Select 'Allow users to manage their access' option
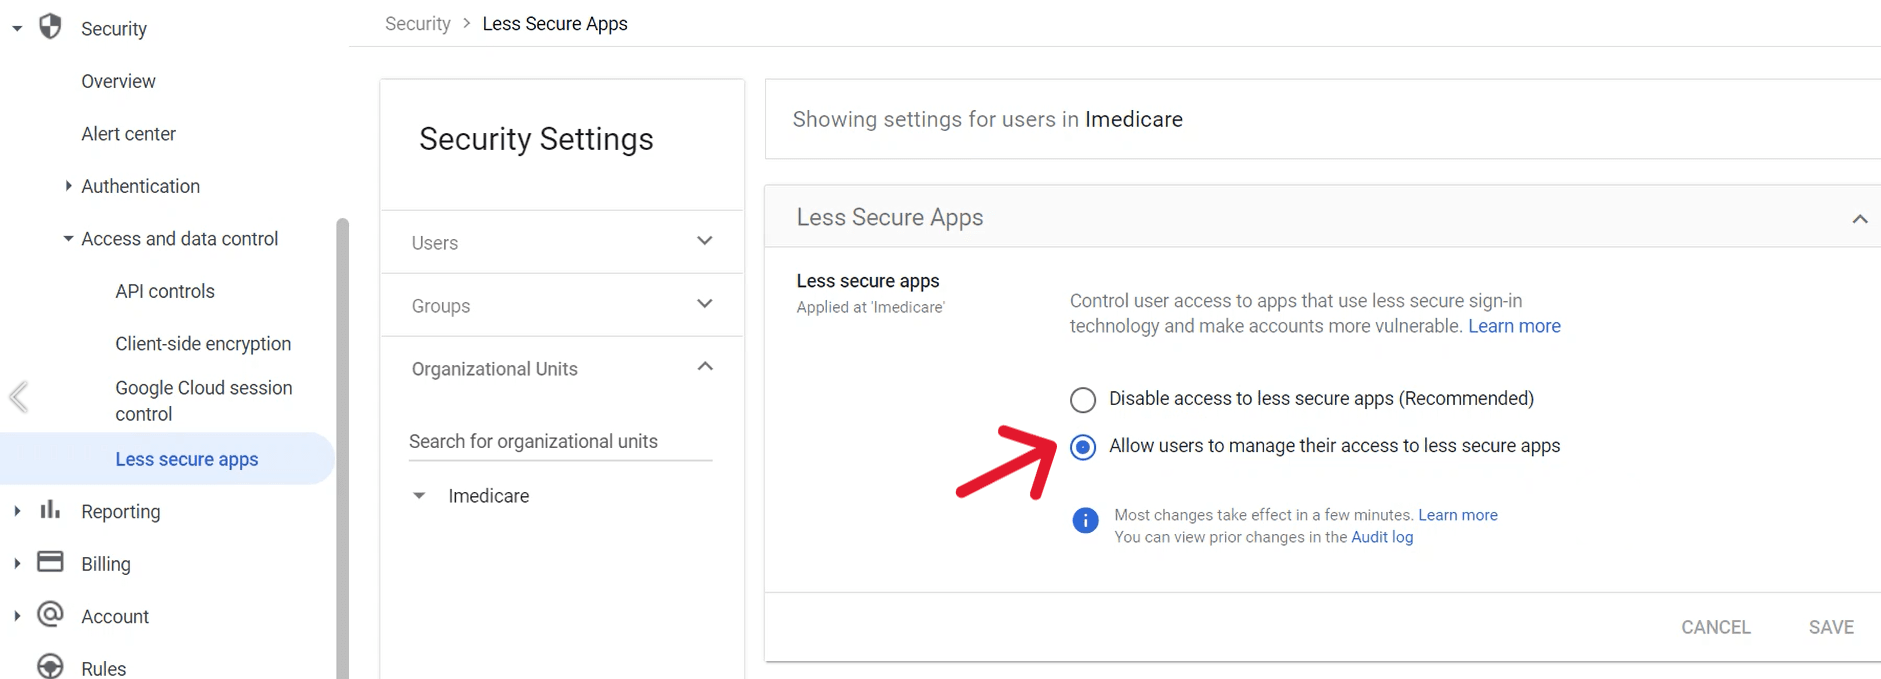Screen dimensions: 1881x679 click(1082, 447)
